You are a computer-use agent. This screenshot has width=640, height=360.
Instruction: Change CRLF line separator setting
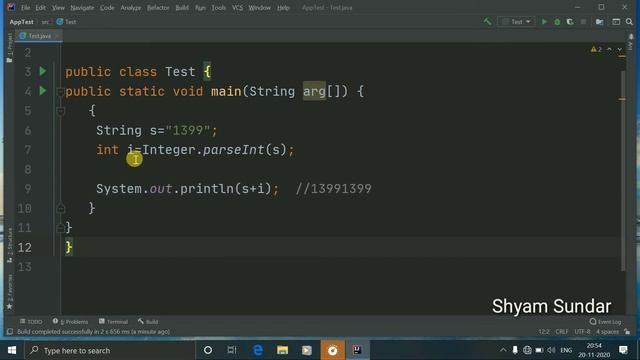(562, 332)
